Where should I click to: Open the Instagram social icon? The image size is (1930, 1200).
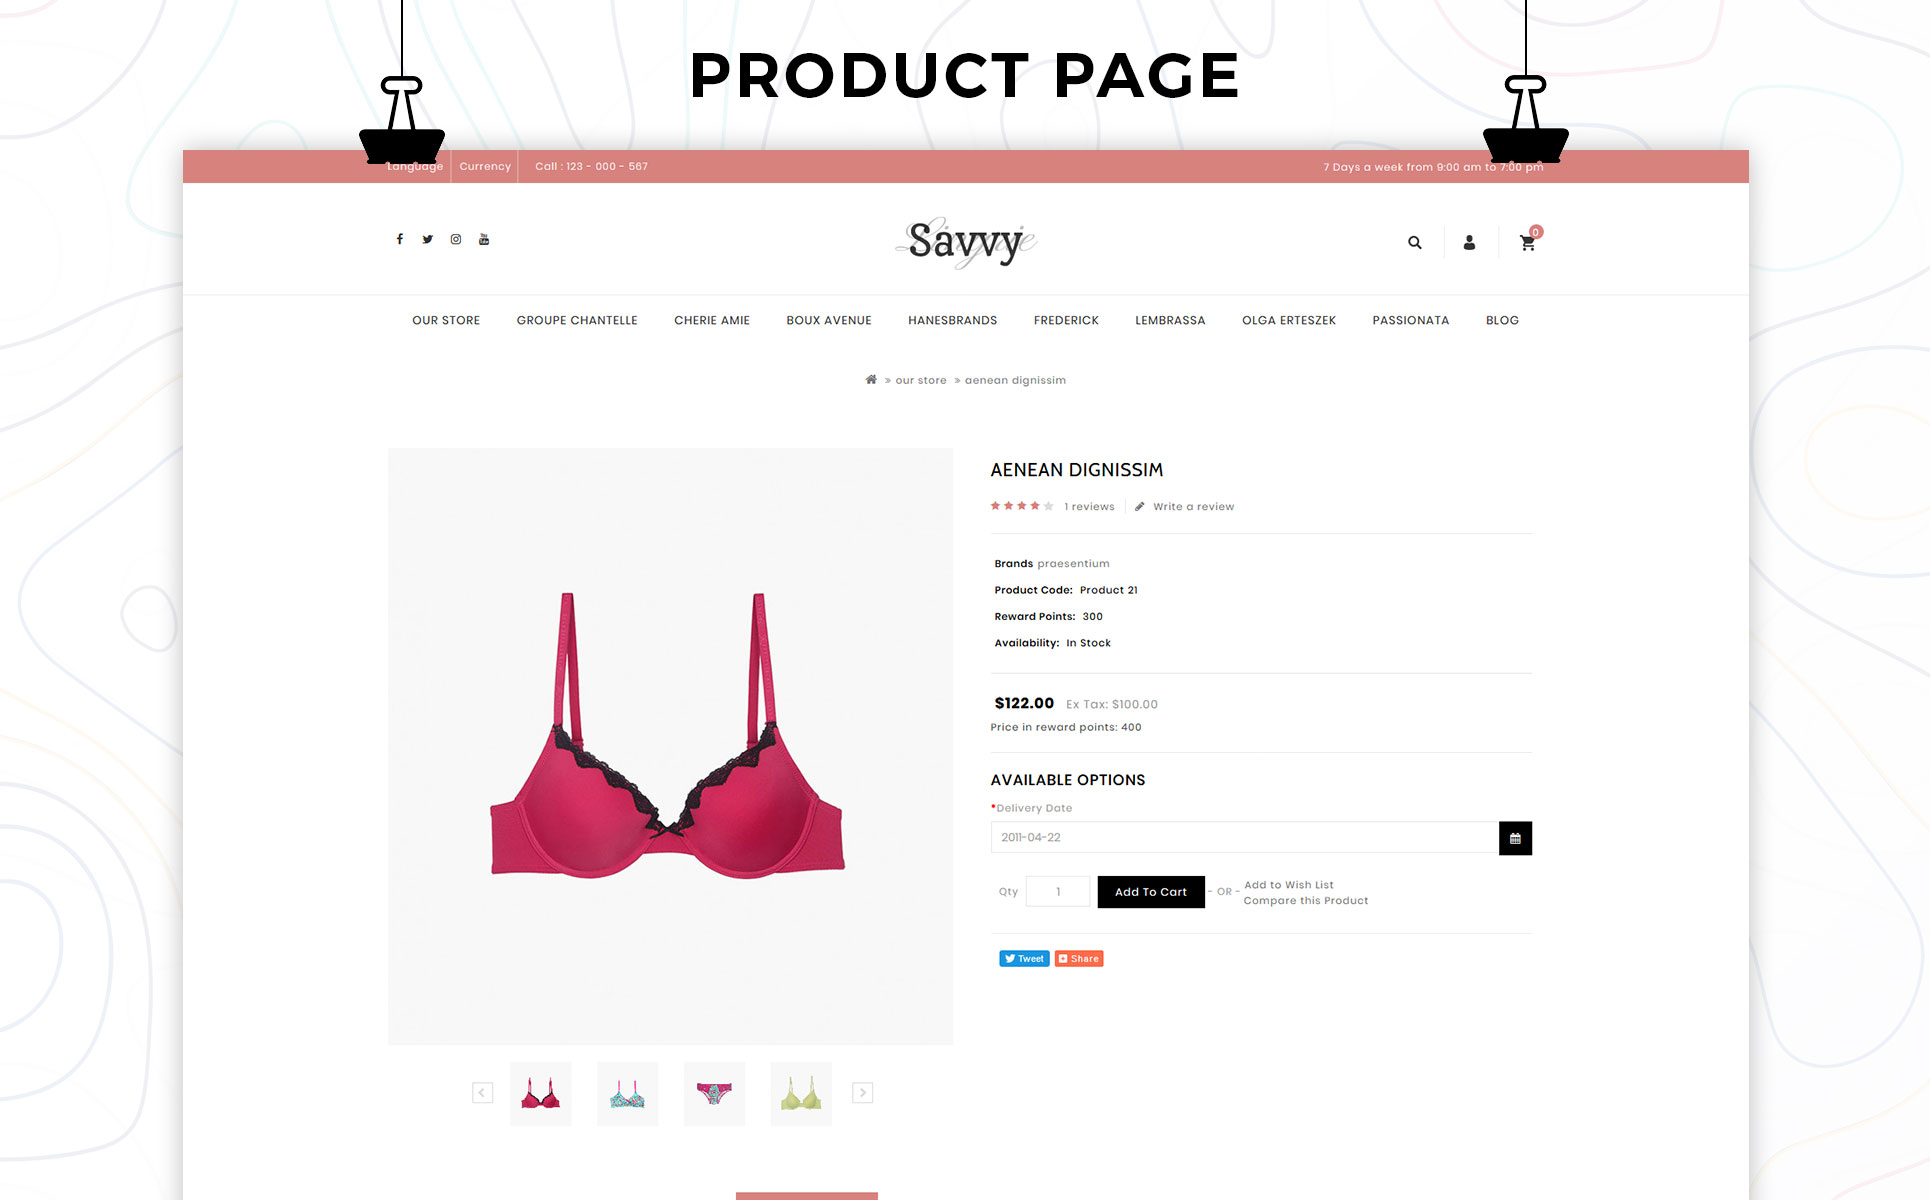[456, 239]
